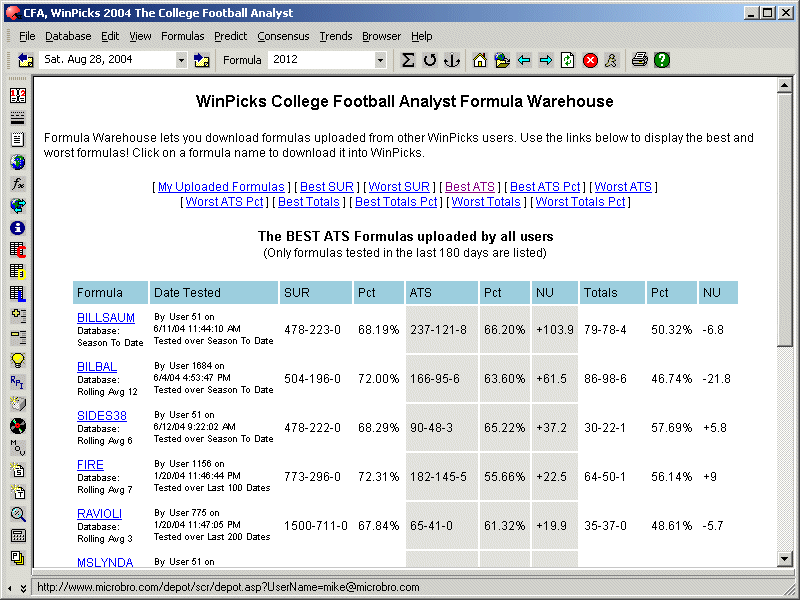Click the circular arrow reset icon
The height and width of the screenshot is (600, 800).
click(x=430, y=60)
